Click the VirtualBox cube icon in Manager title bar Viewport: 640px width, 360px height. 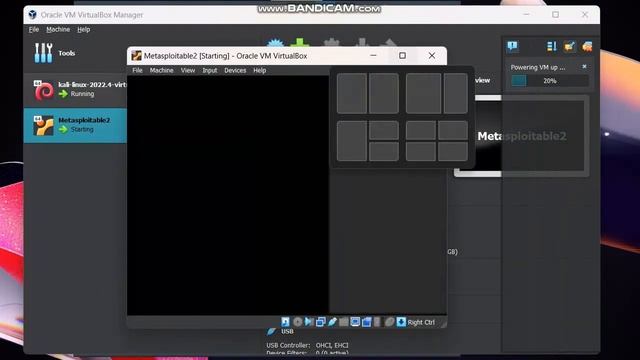click(33, 15)
